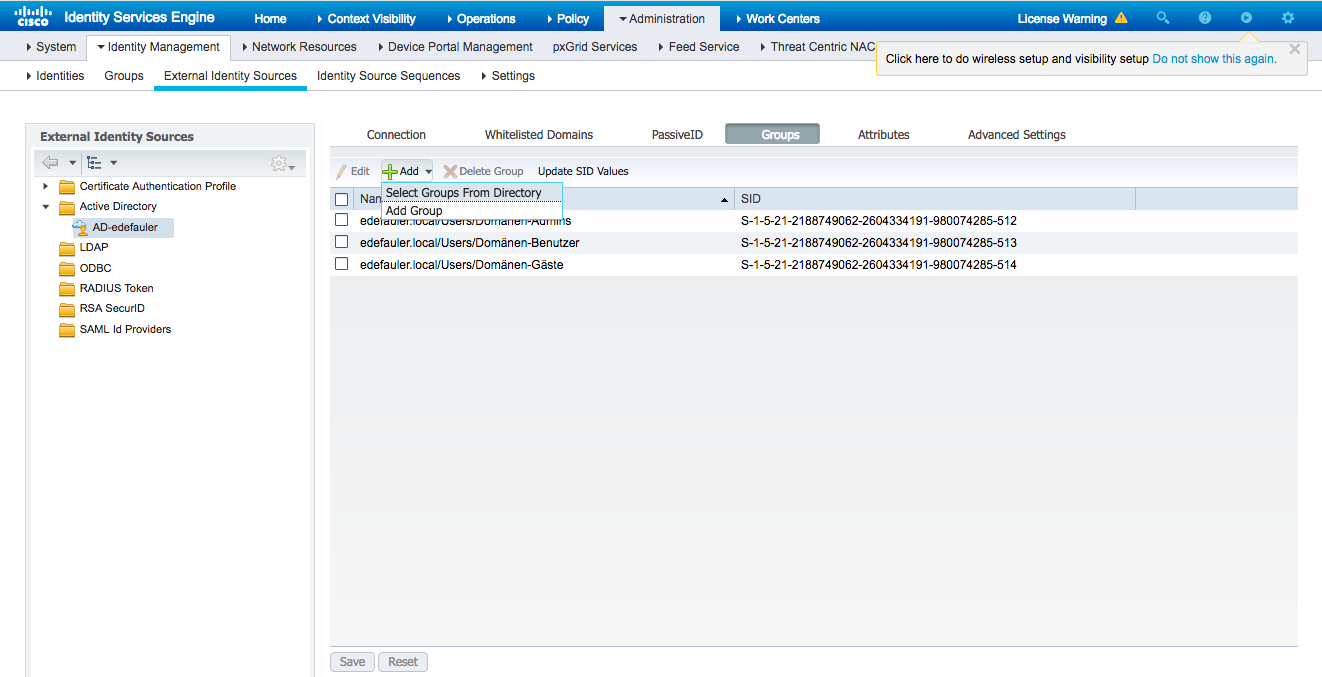Select SID ending in 285-513
Image resolution: width=1322 pixels, height=677 pixels.
tap(878, 242)
